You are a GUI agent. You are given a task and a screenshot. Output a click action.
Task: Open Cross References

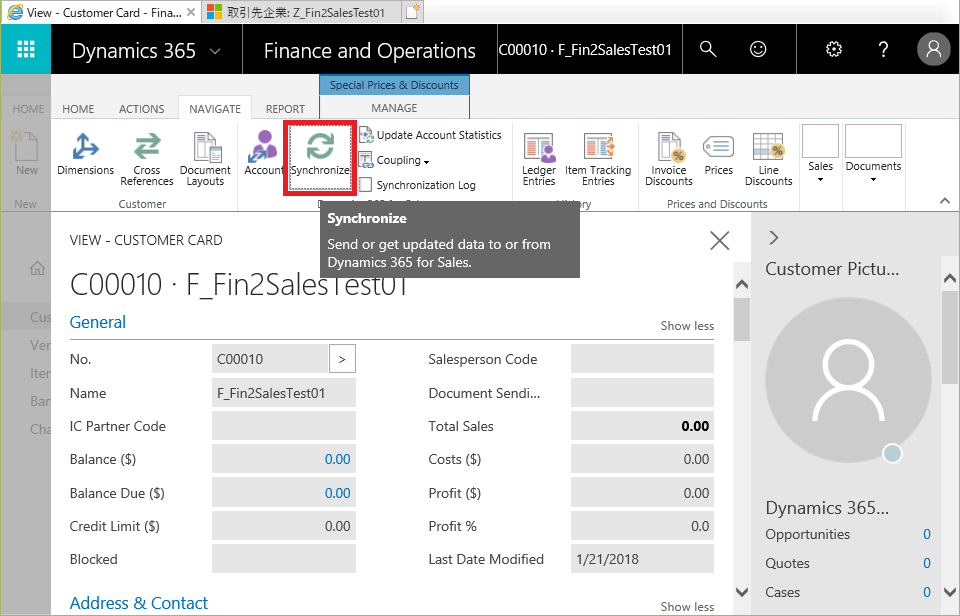(x=146, y=159)
